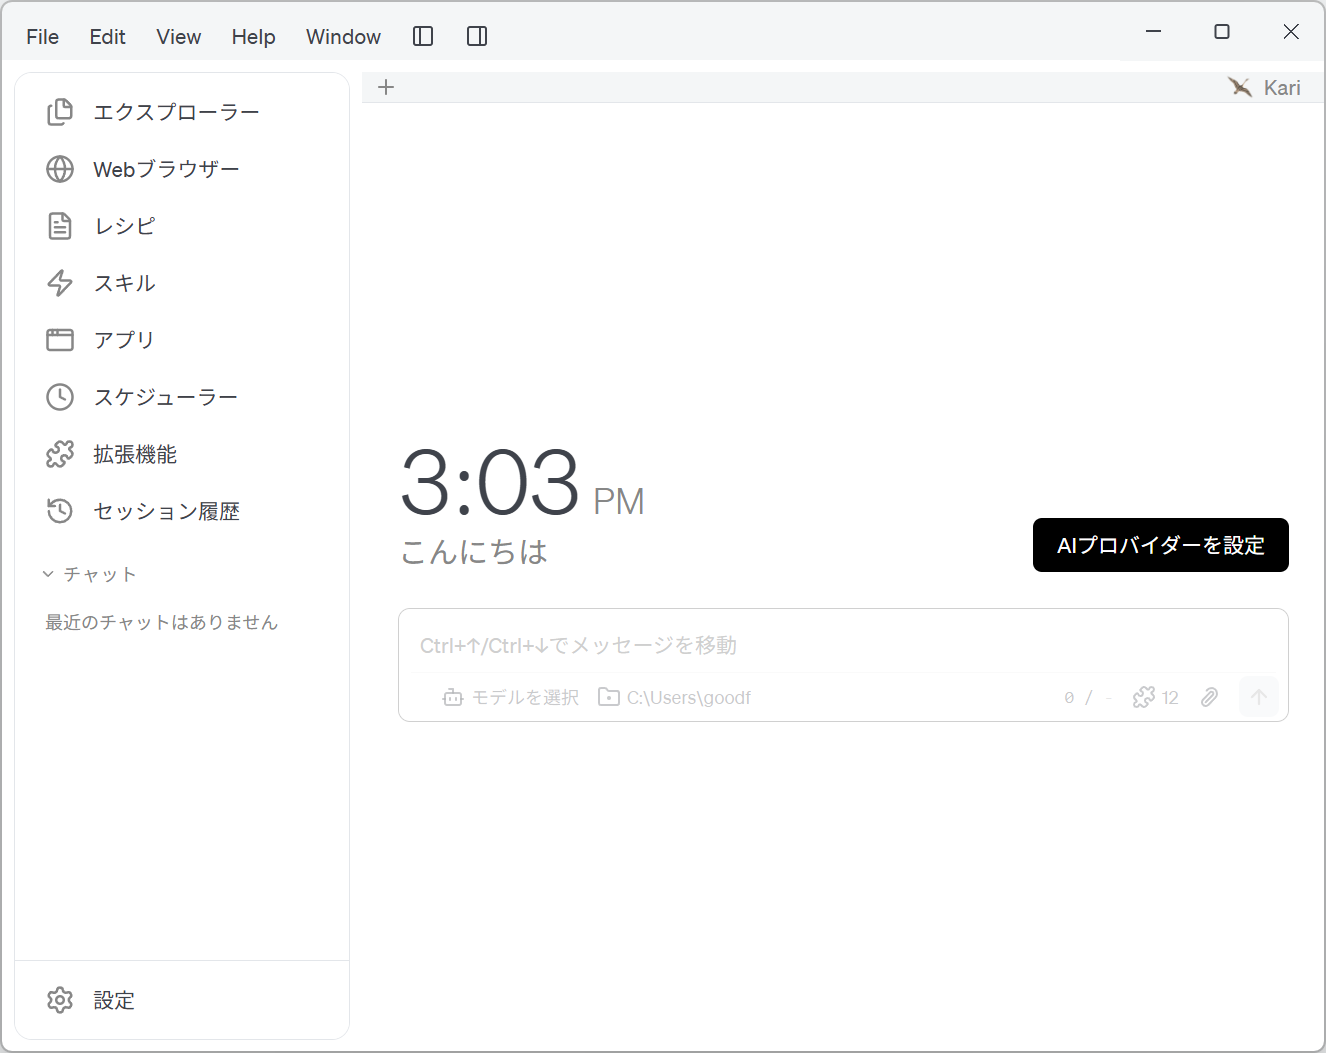Open 設定 gear at sidebar bottom

[x=182, y=1000]
